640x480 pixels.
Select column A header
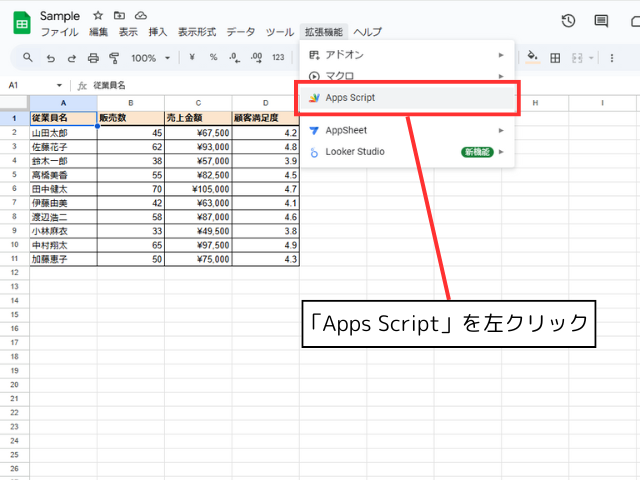[63, 103]
